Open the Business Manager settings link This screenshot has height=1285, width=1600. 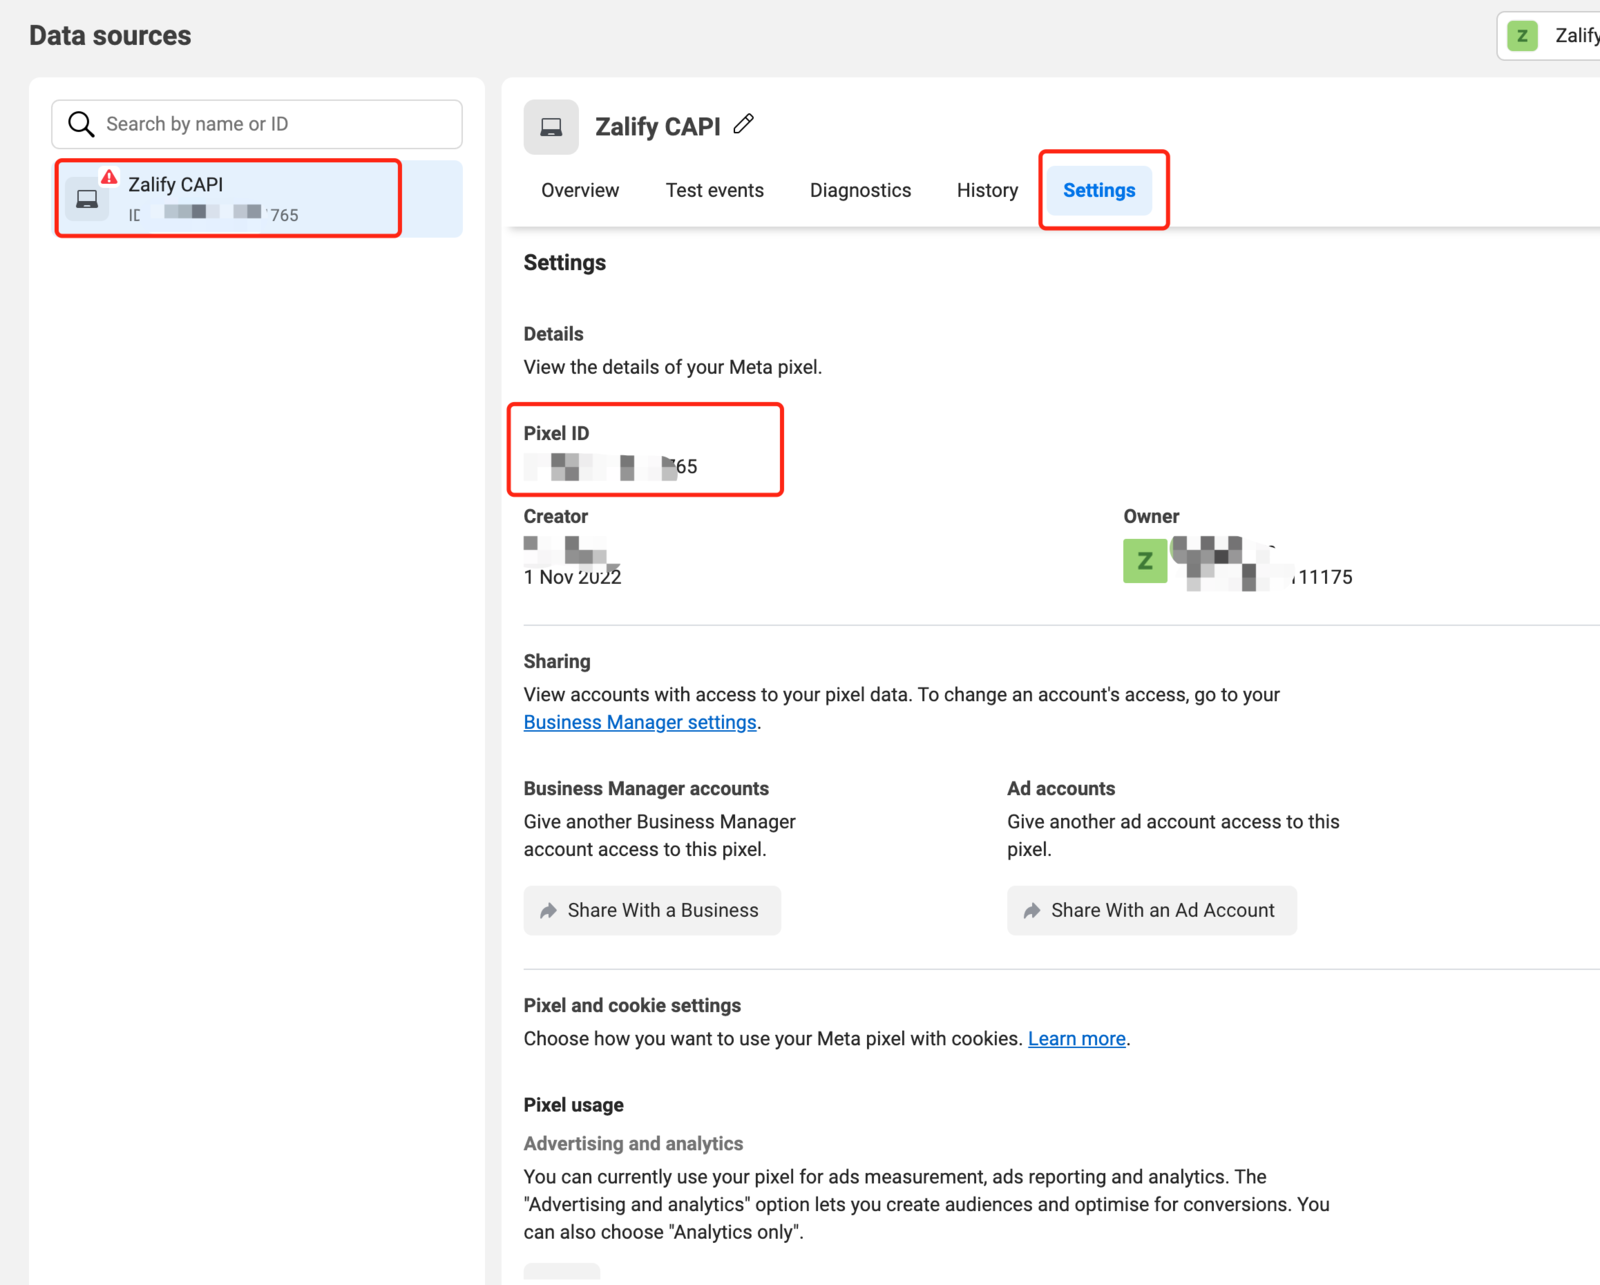click(x=640, y=722)
